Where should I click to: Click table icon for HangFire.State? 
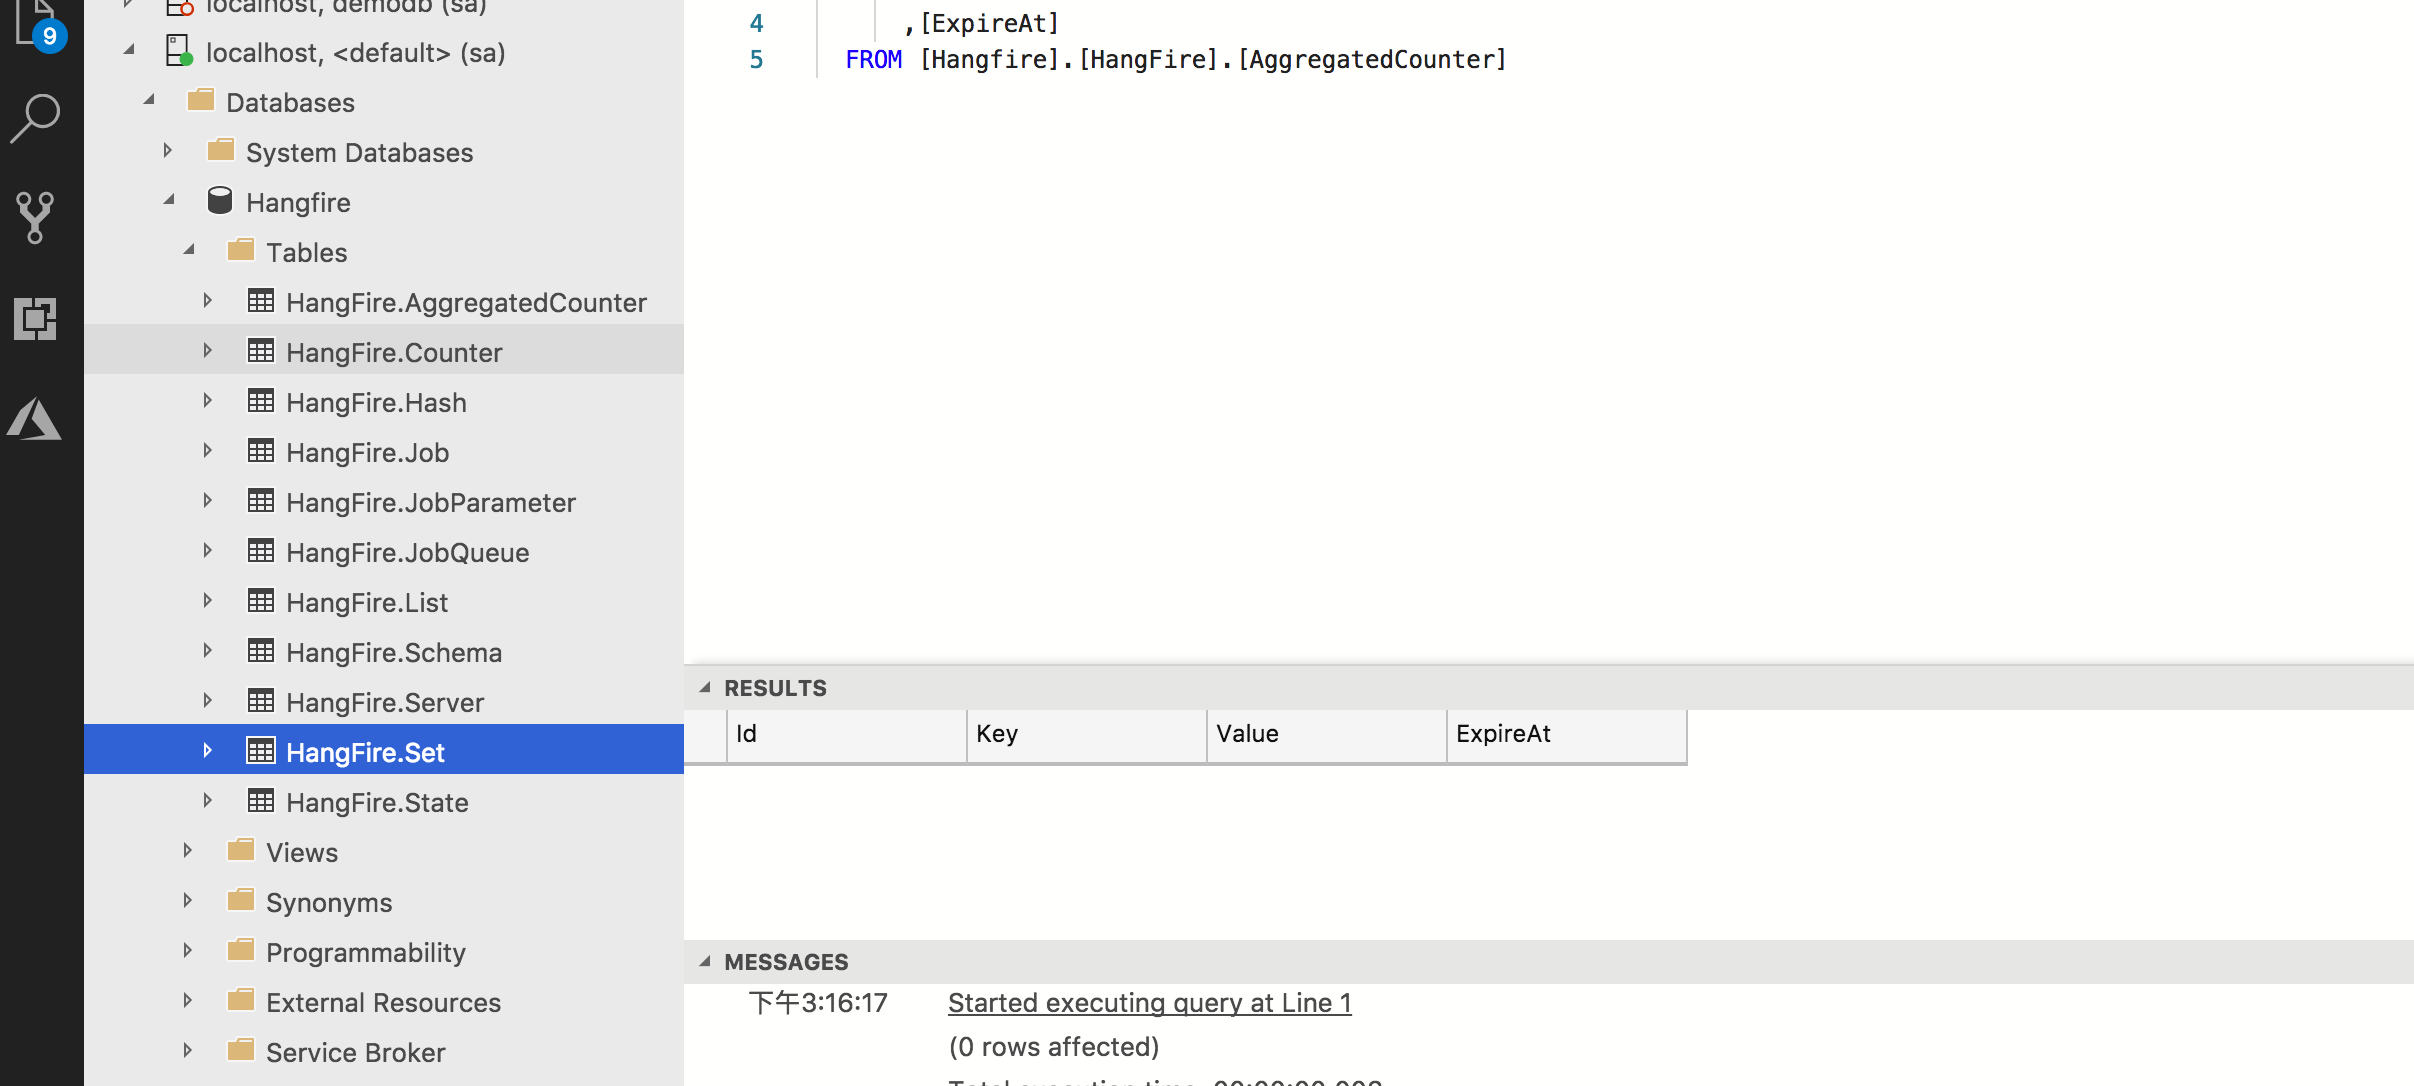[x=261, y=801]
